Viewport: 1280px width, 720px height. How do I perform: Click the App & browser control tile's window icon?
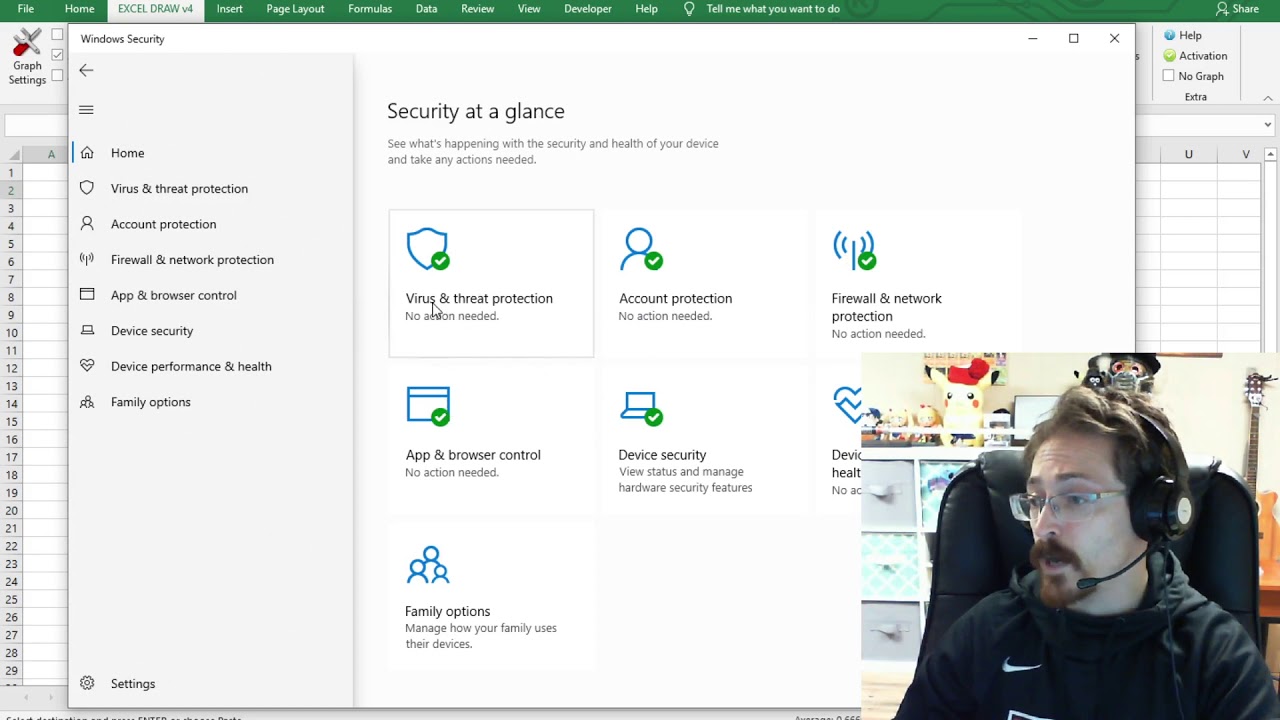coord(428,406)
